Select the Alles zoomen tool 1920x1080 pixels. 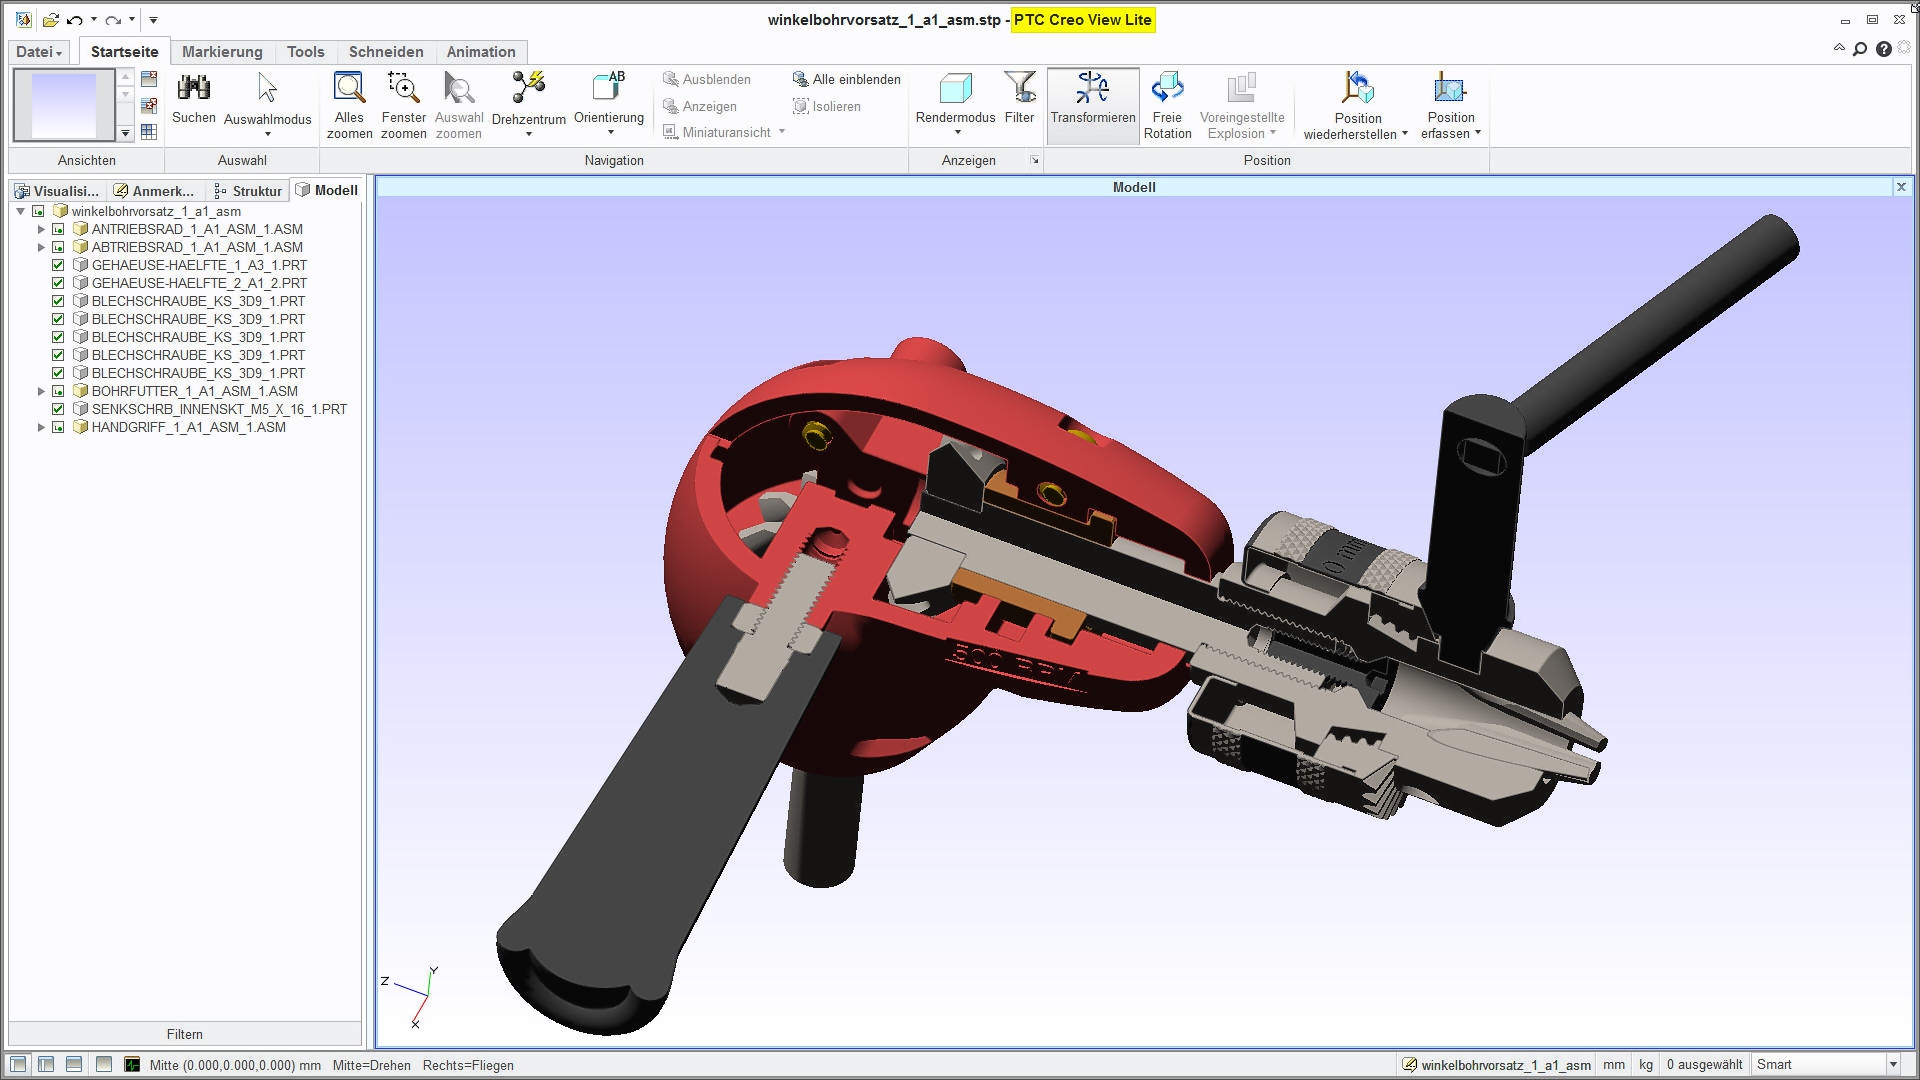coord(349,89)
